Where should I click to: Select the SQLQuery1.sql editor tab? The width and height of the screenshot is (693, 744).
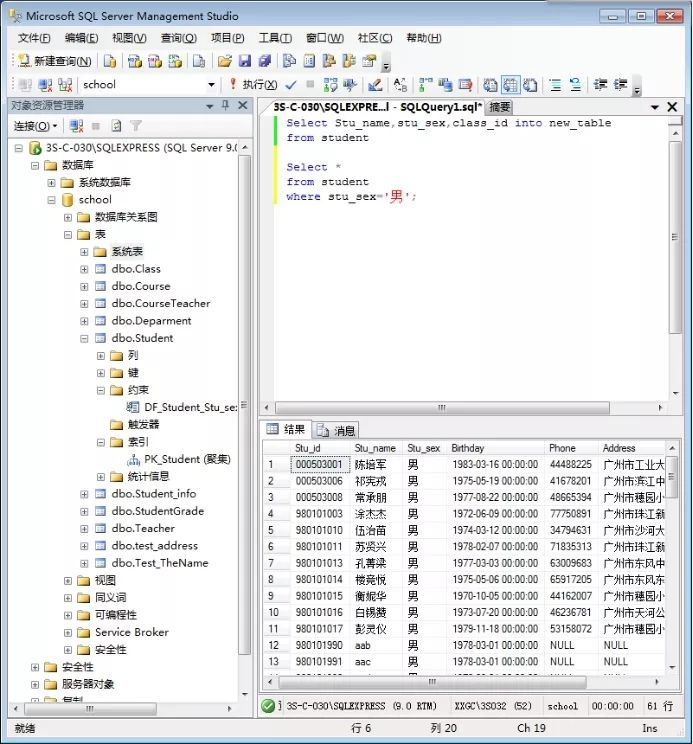377,107
